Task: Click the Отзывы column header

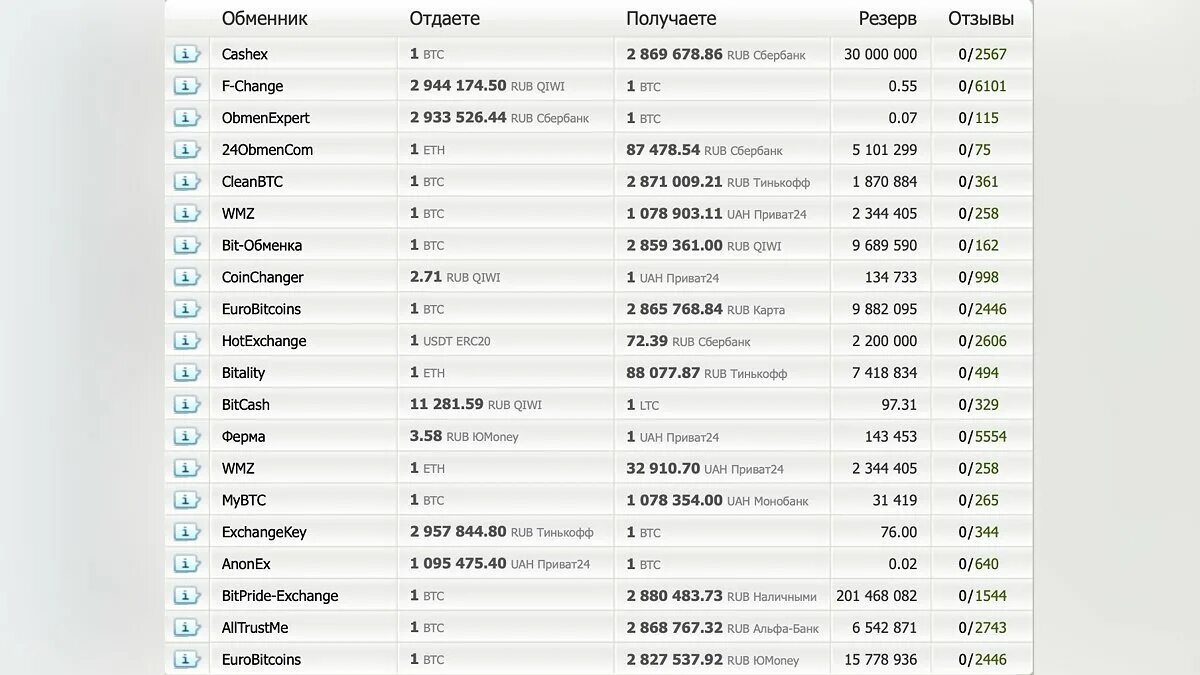Action: tap(980, 19)
